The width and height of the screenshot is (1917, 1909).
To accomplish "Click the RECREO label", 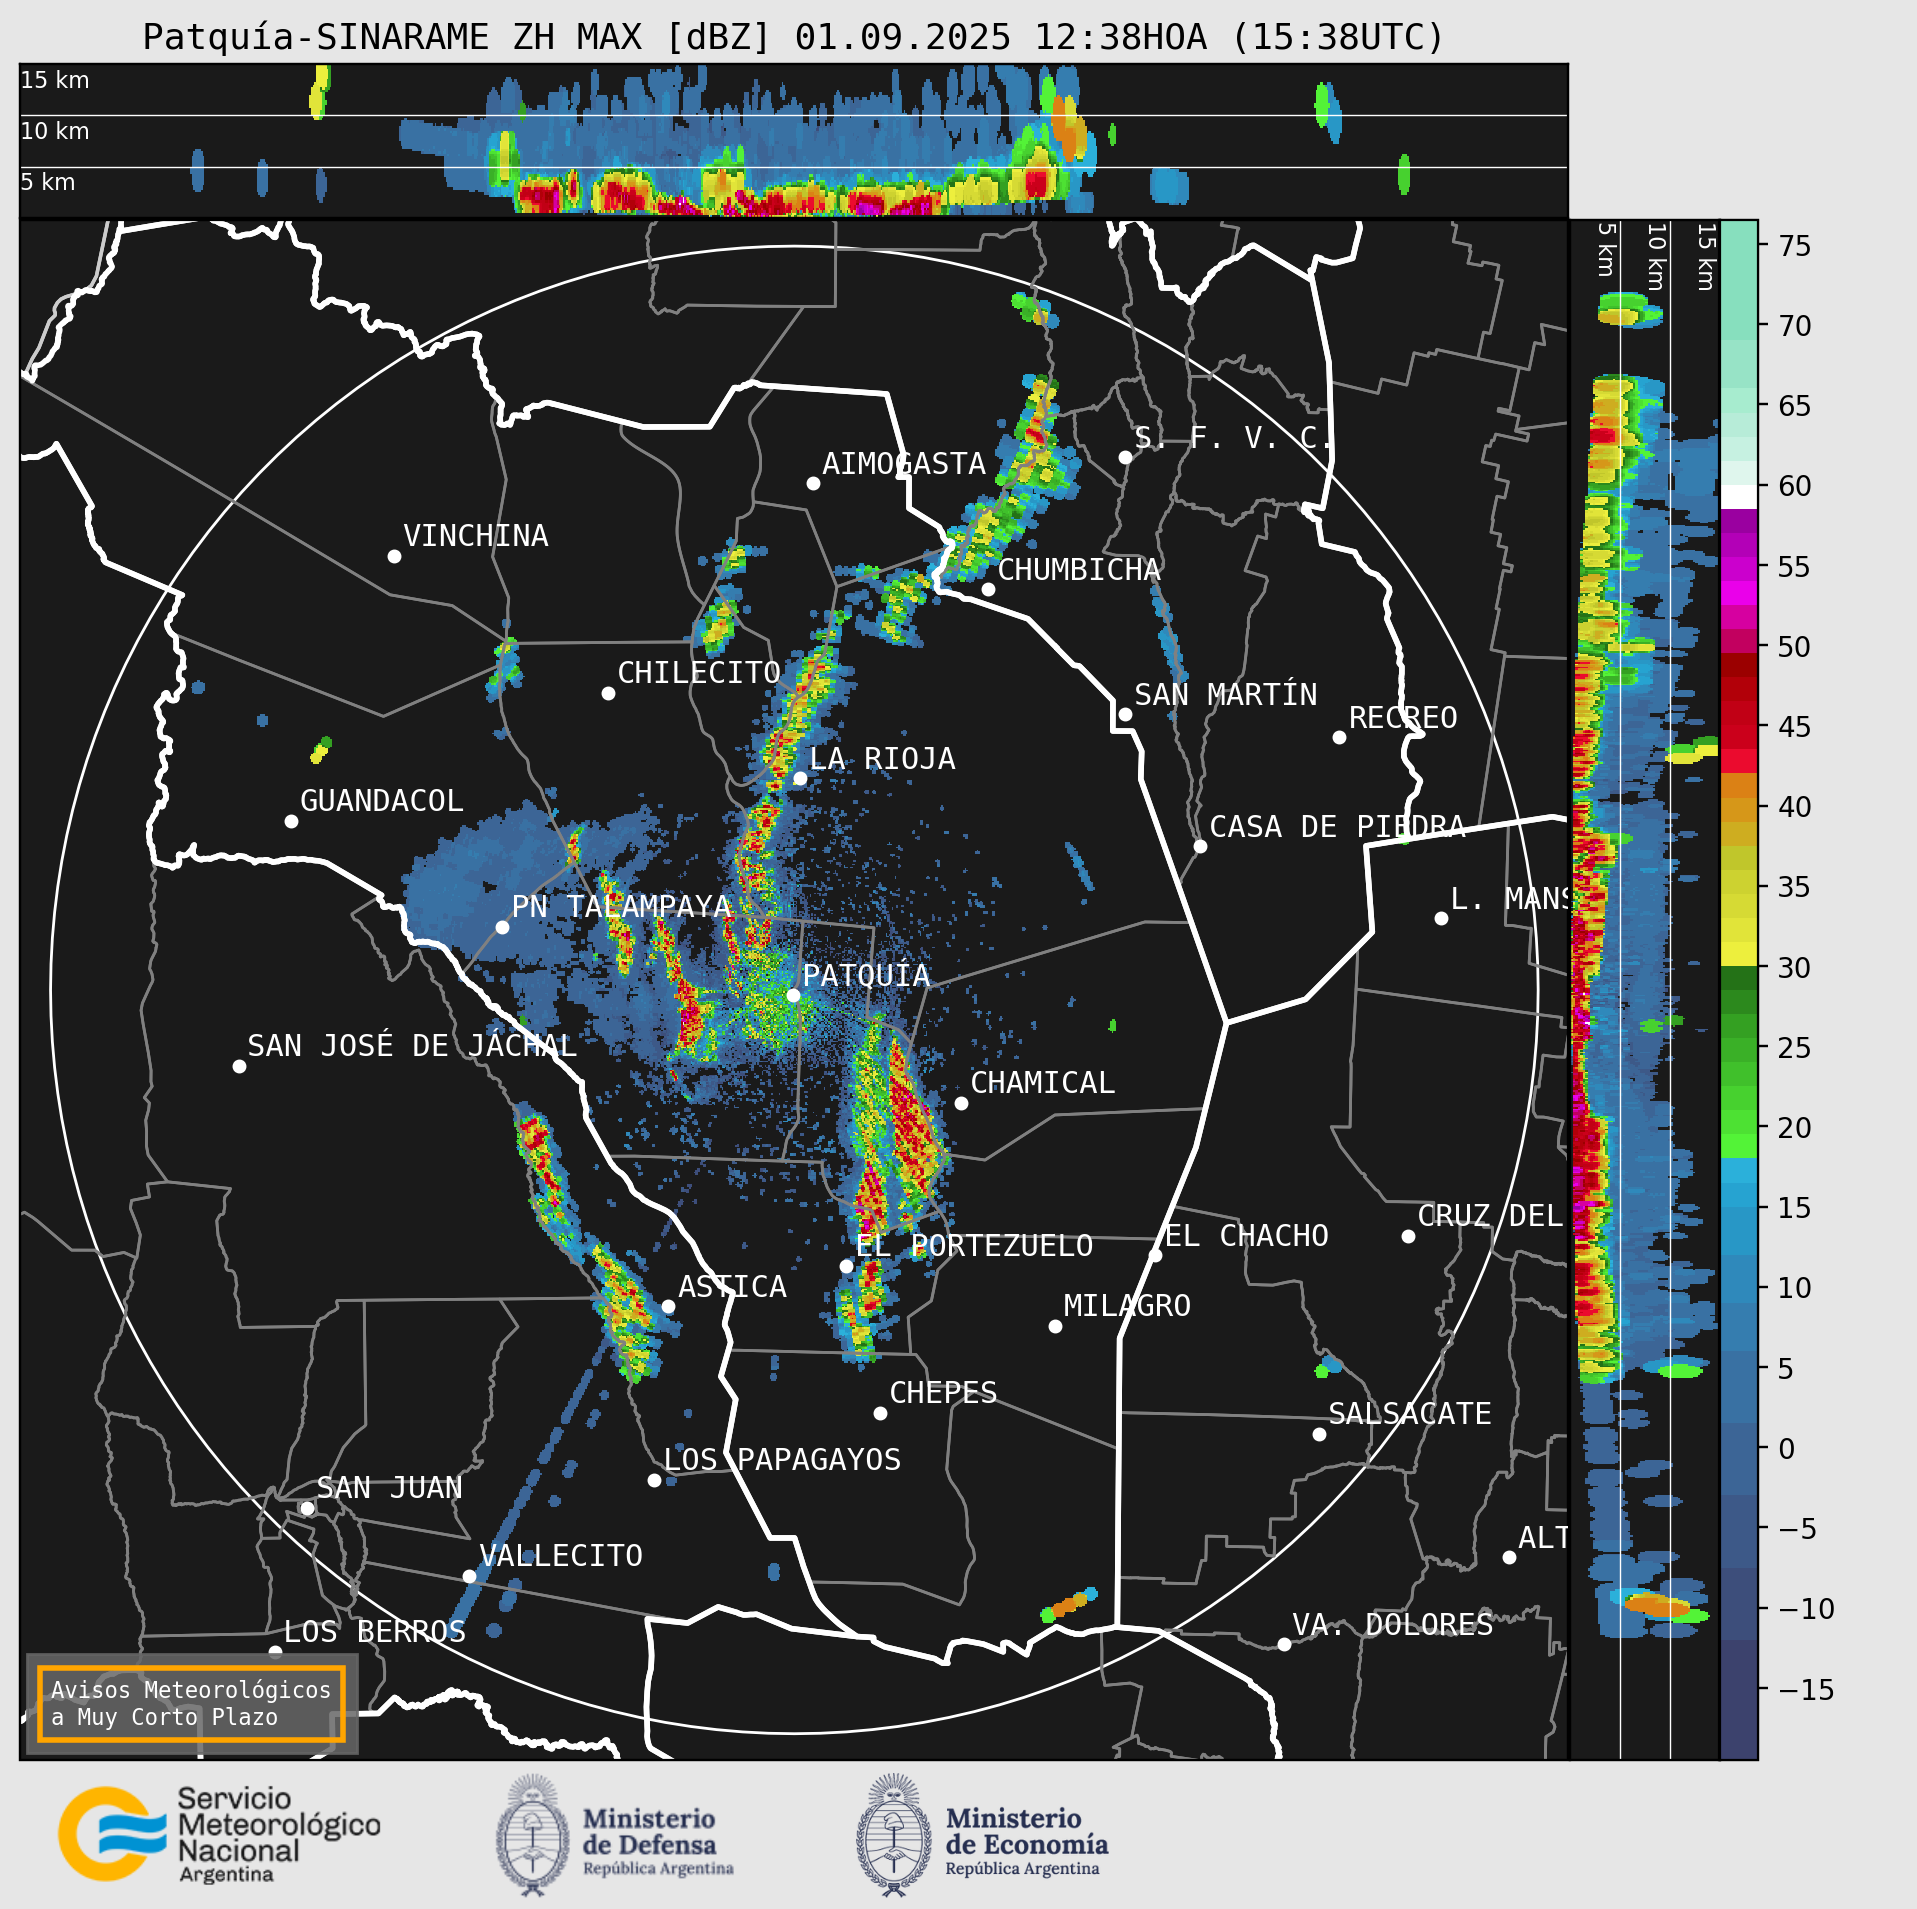I will pyautogui.click(x=1403, y=718).
